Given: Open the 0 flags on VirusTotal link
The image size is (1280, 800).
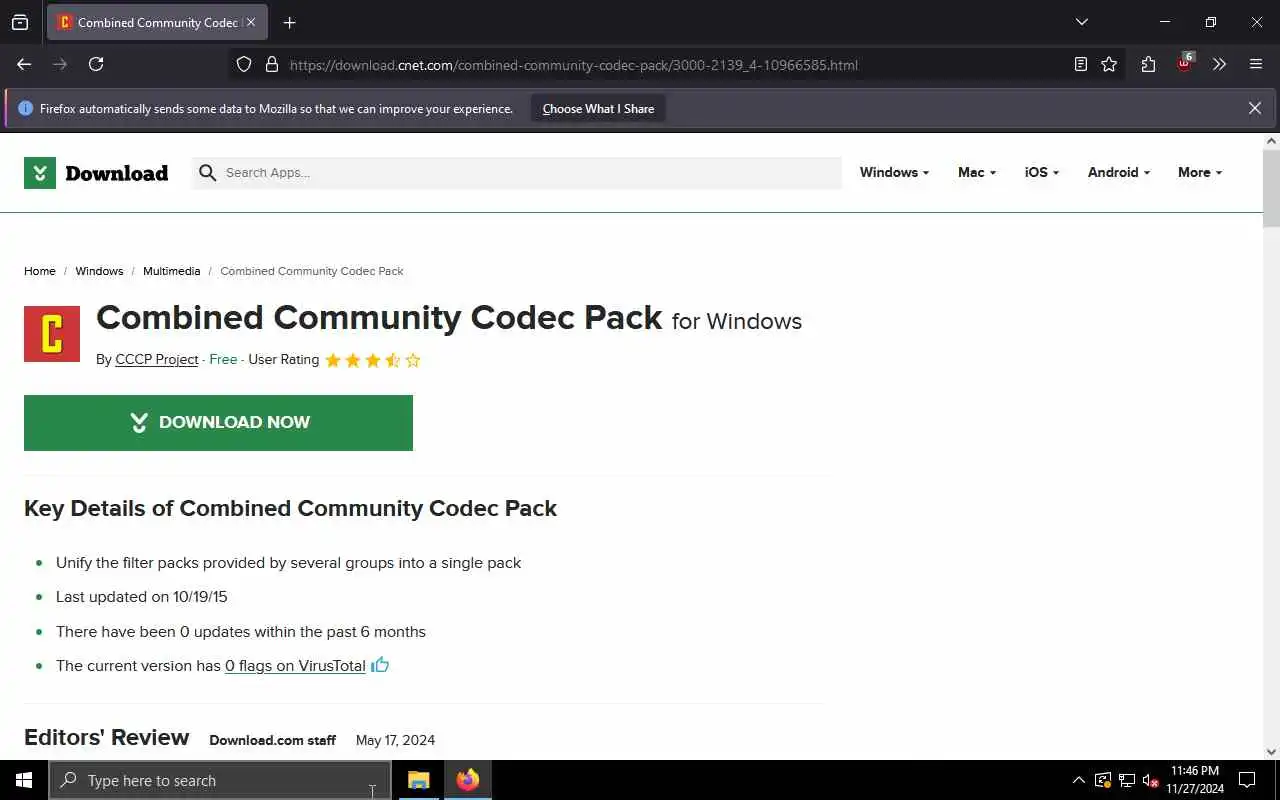Looking at the screenshot, I should tap(295, 666).
